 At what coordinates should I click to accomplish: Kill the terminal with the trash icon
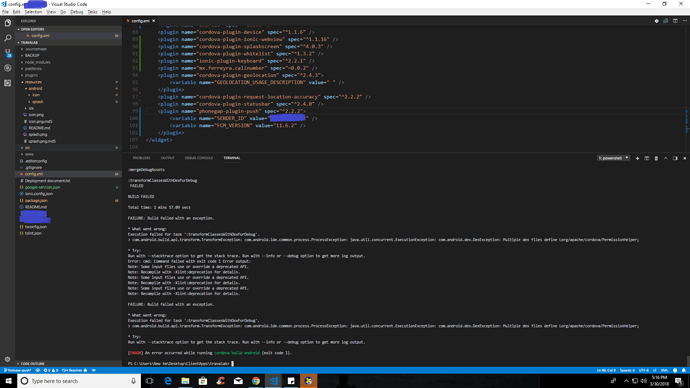coord(656,158)
